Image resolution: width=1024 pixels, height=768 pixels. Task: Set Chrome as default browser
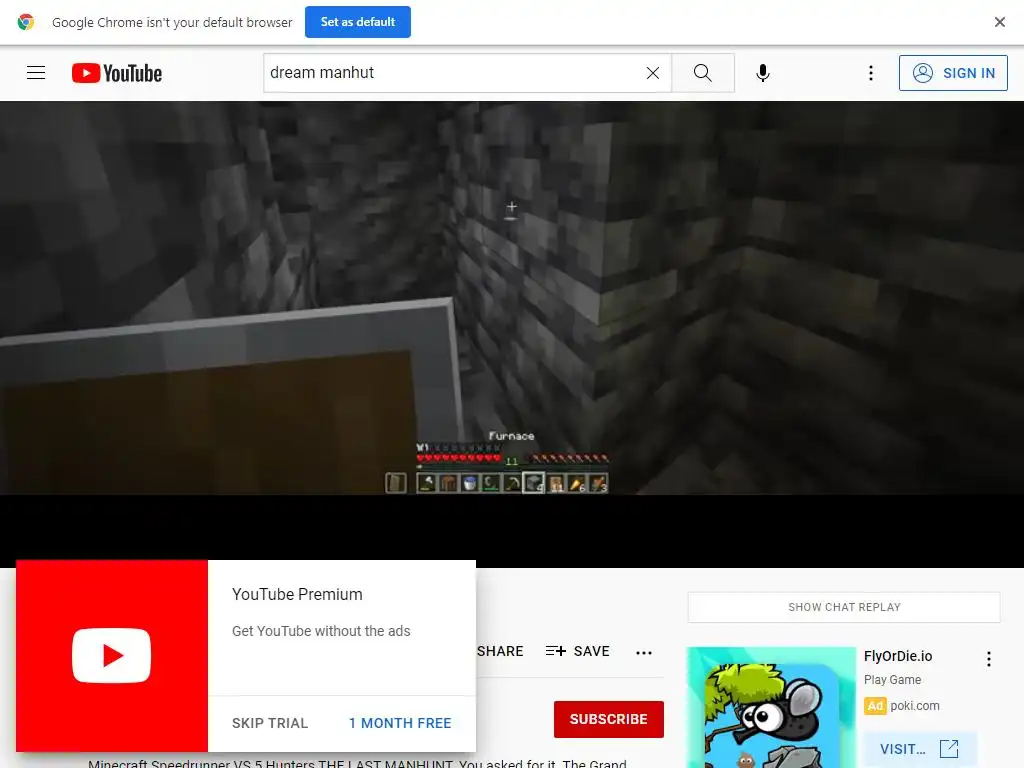357,22
